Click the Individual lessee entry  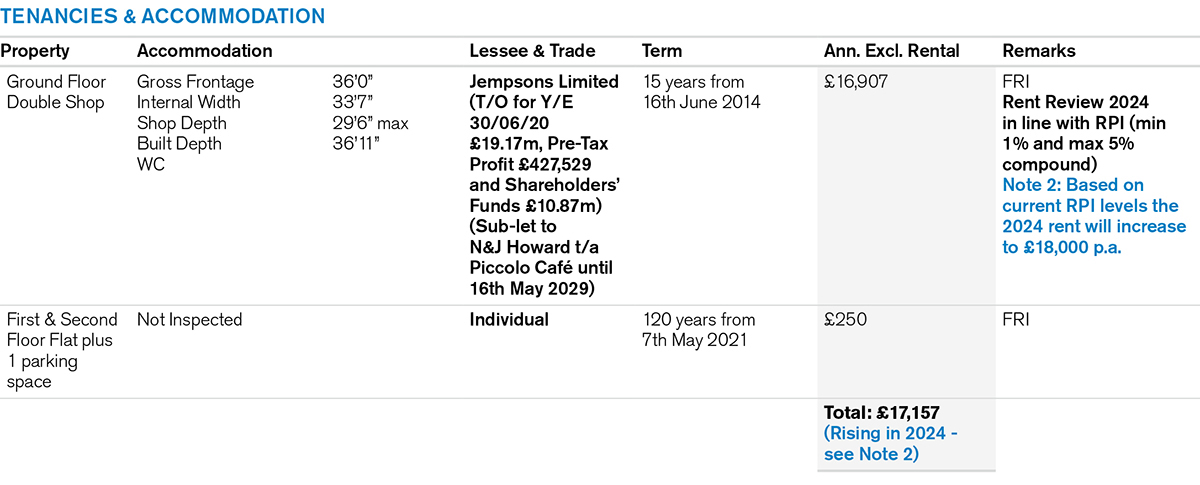[509, 320]
